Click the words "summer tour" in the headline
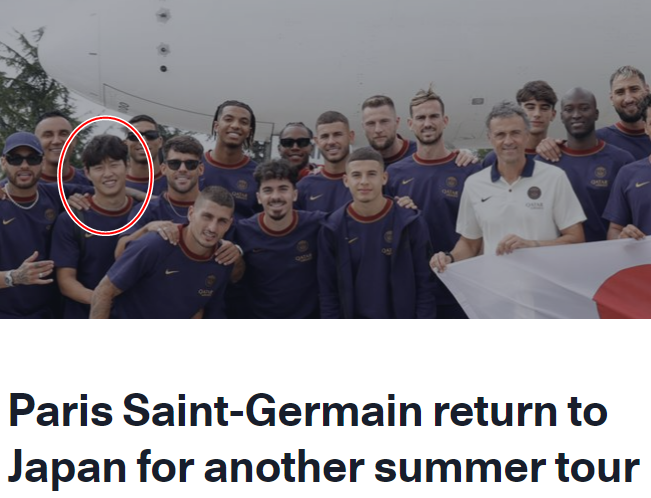This screenshot has height=498, width=651. 507,467
